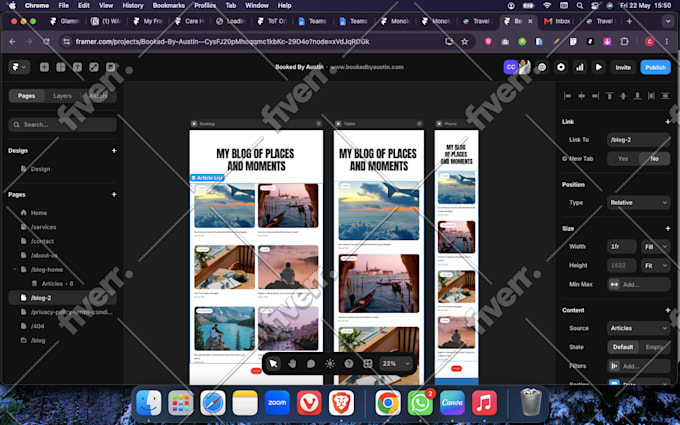Set New Tab to Yes
This screenshot has height=425, width=680.
coord(623,158)
